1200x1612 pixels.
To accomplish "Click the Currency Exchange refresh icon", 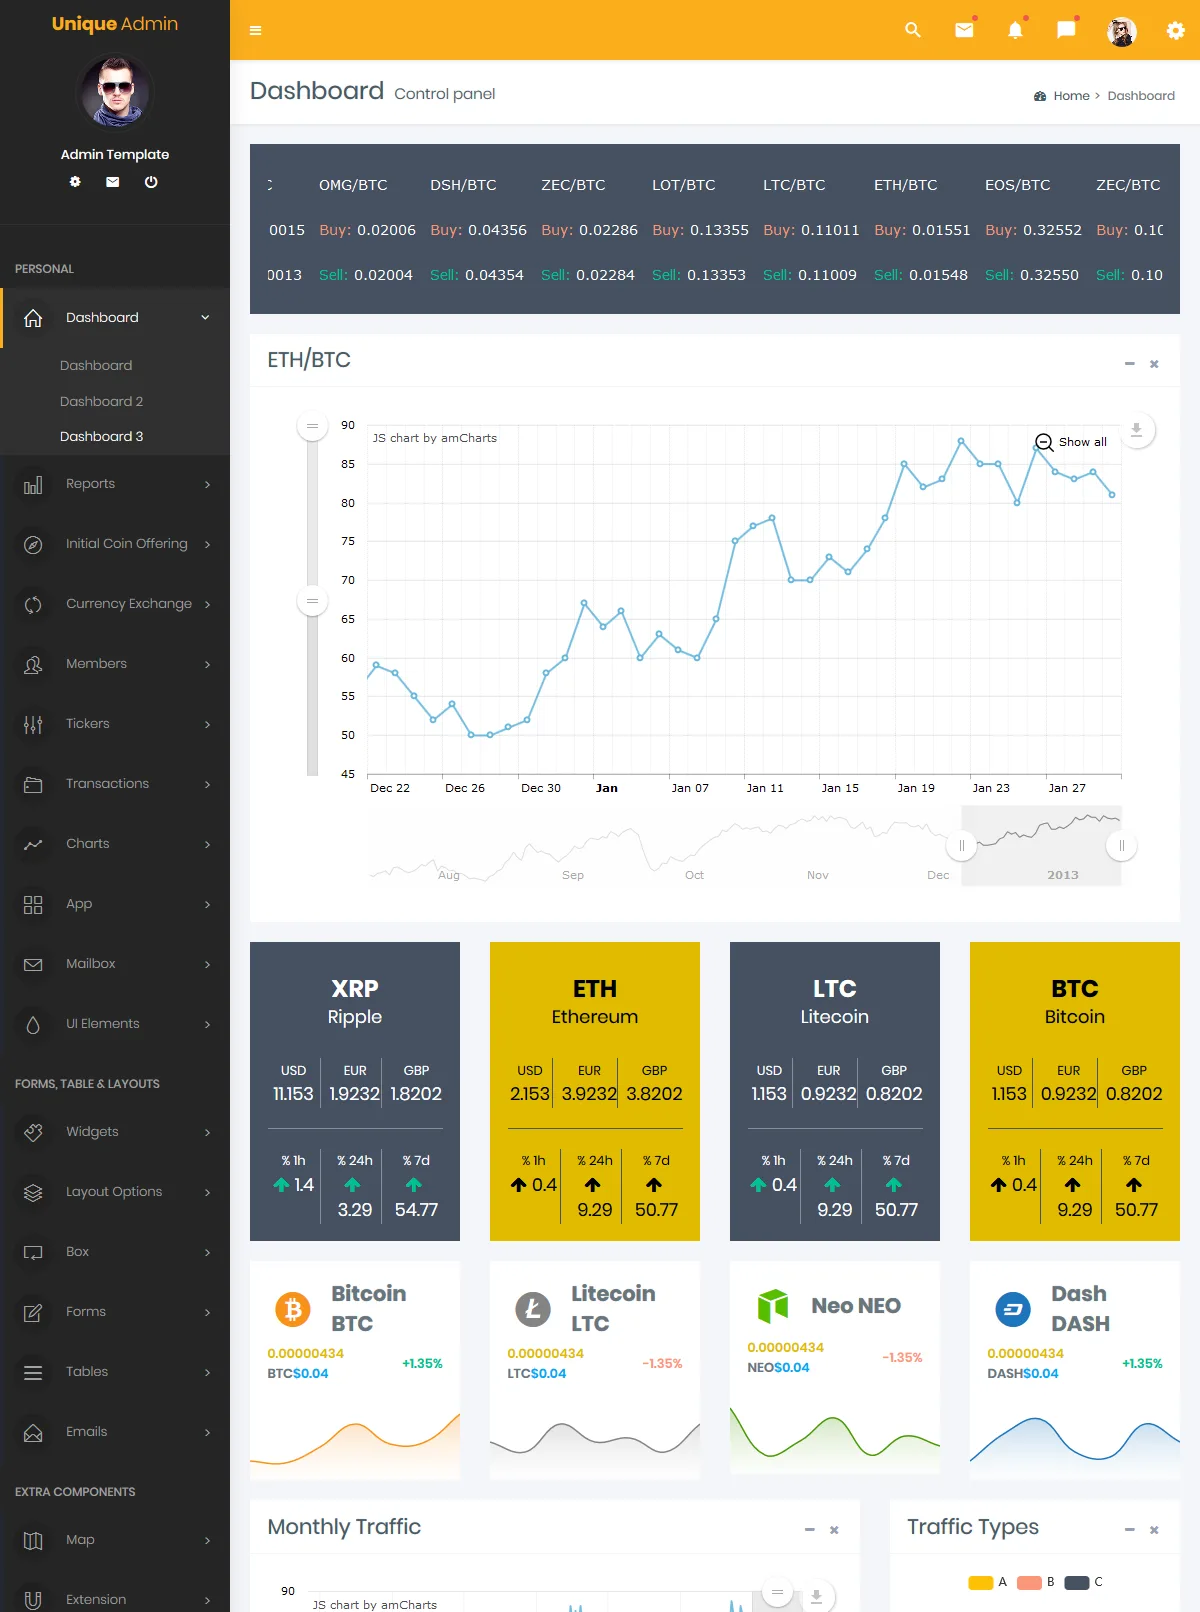I will point(33,605).
